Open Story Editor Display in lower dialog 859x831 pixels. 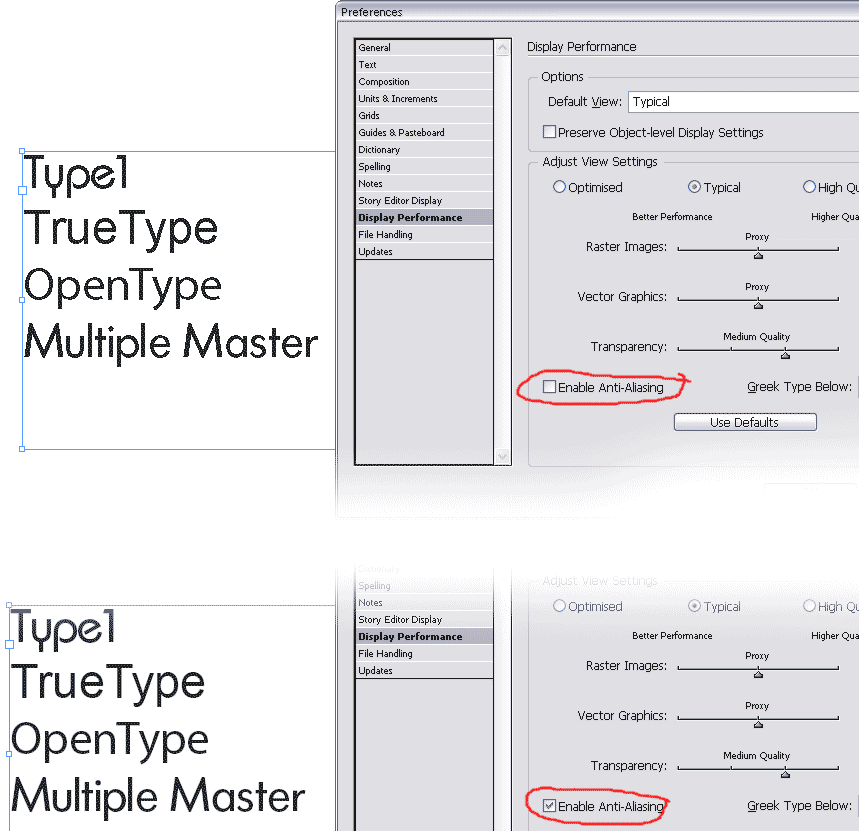425,620
